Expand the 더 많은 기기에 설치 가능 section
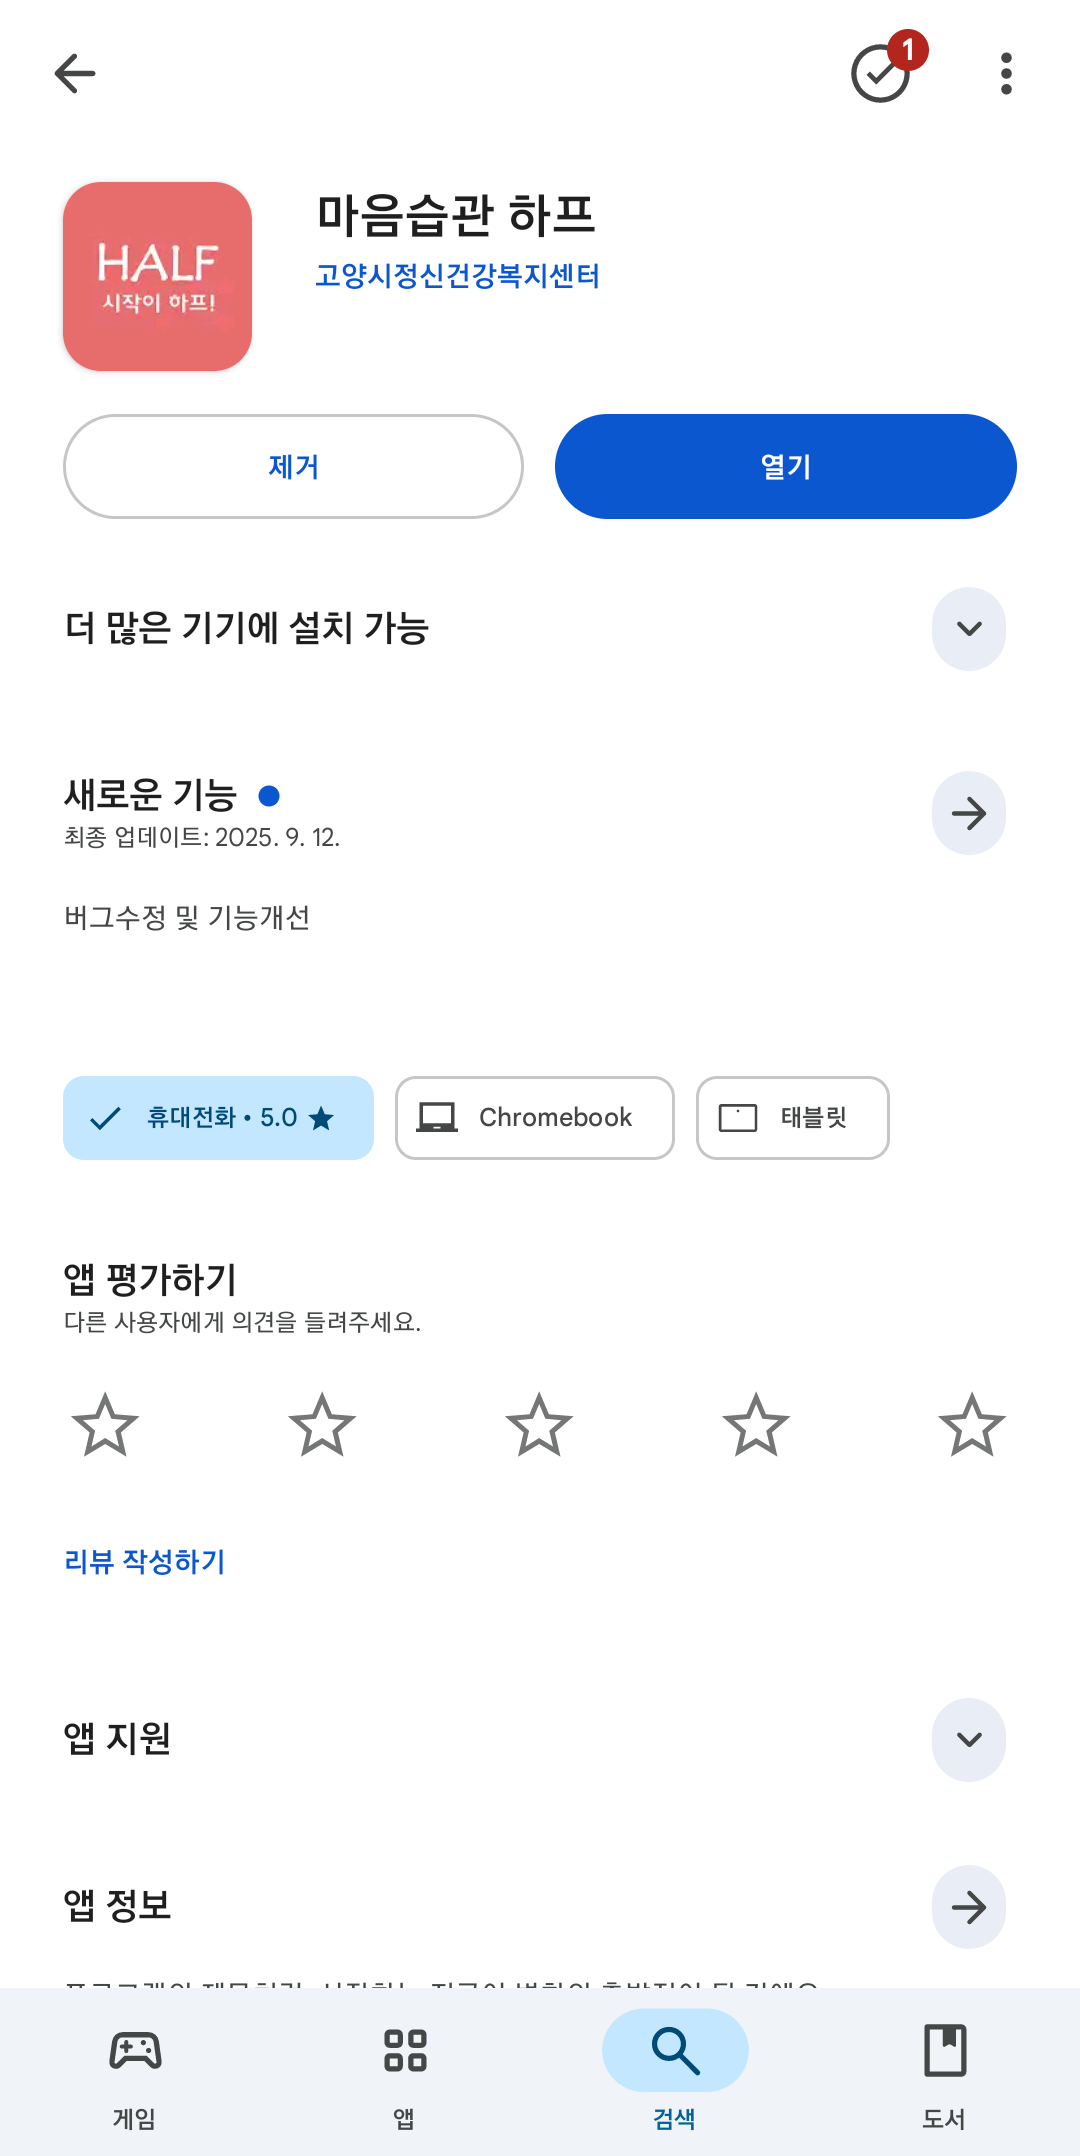Screen dimensions: 1080x2156 (968, 629)
